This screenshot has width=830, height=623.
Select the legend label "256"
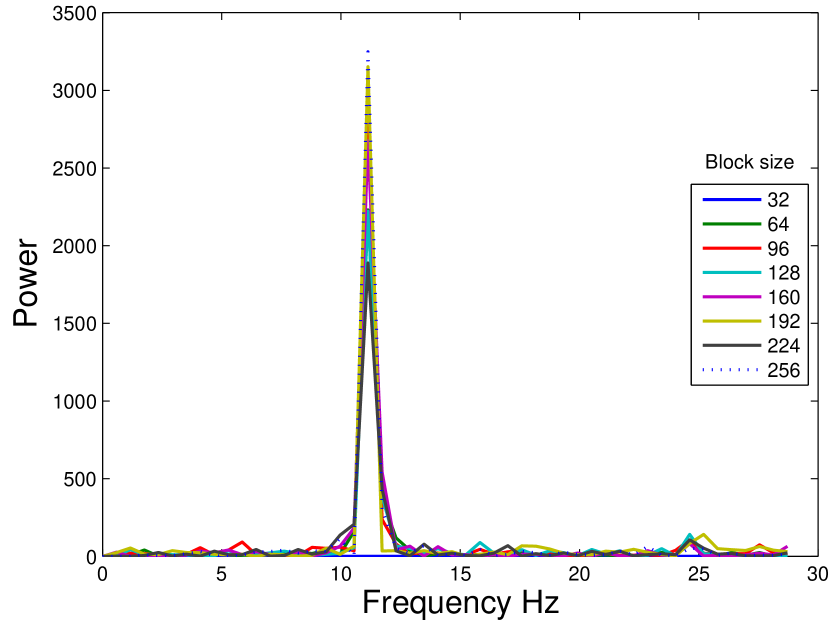[783, 371]
